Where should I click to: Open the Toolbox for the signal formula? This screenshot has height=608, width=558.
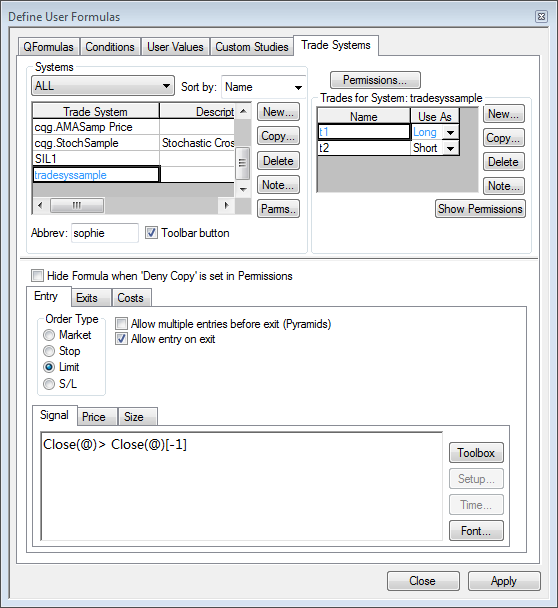[476, 453]
